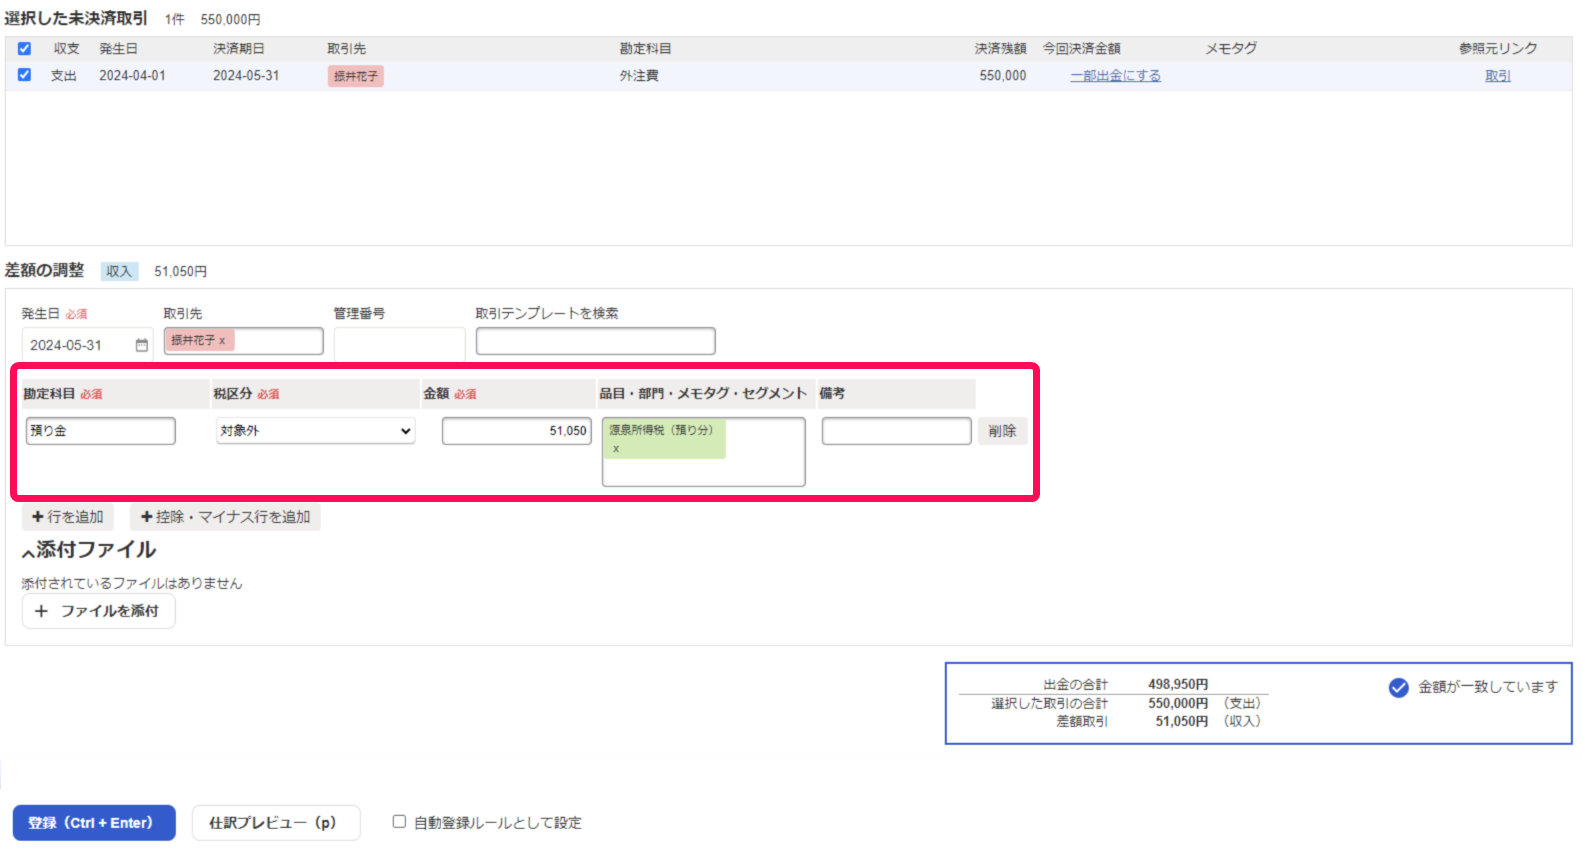
Task: Click the 一部出金にする link
Action: 1115,76
